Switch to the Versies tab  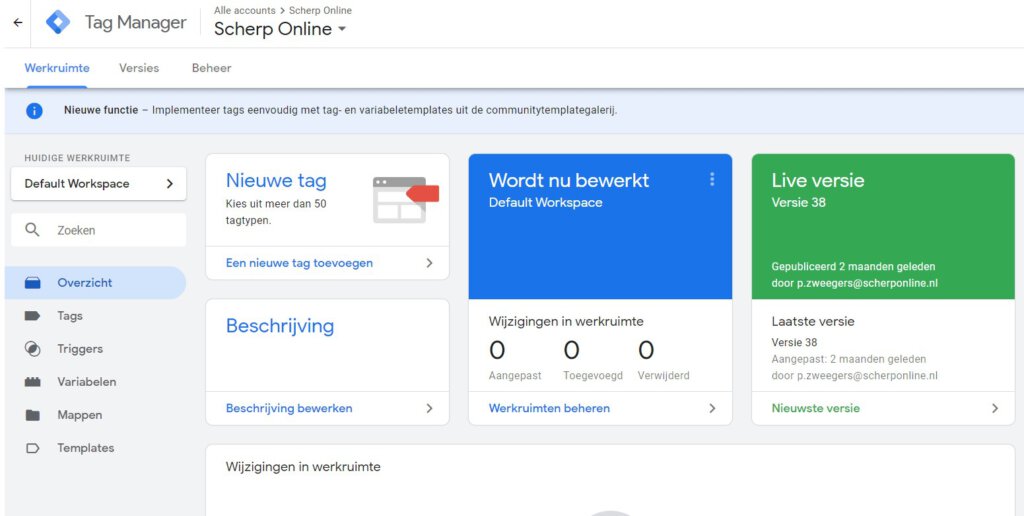coord(139,68)
